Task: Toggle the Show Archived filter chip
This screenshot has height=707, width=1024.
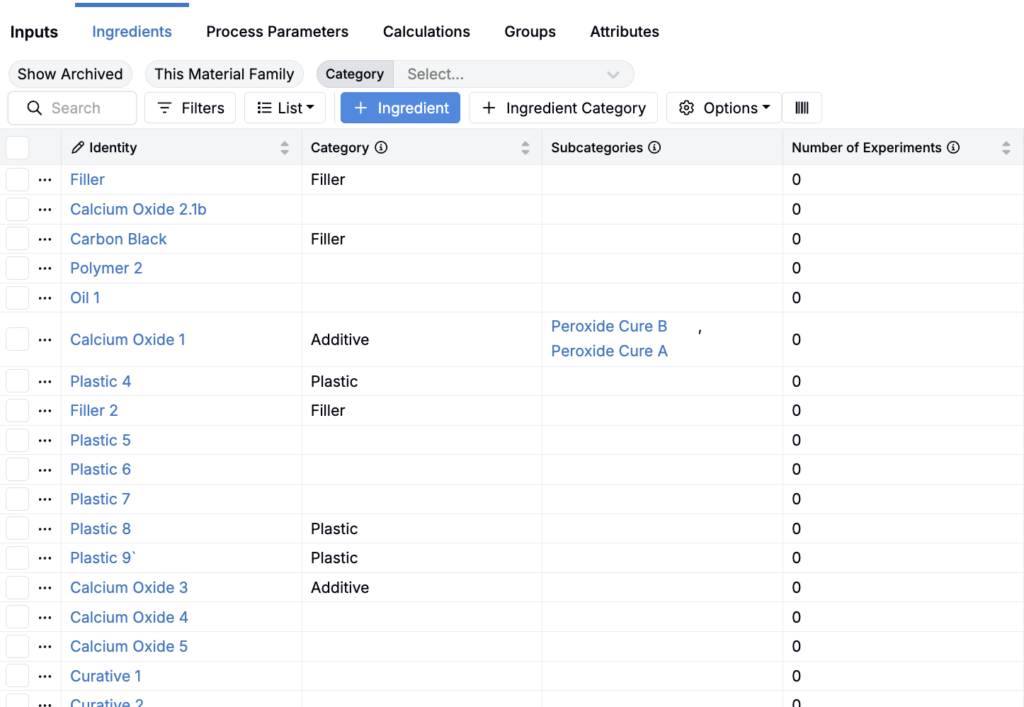Action: point(70,74)
